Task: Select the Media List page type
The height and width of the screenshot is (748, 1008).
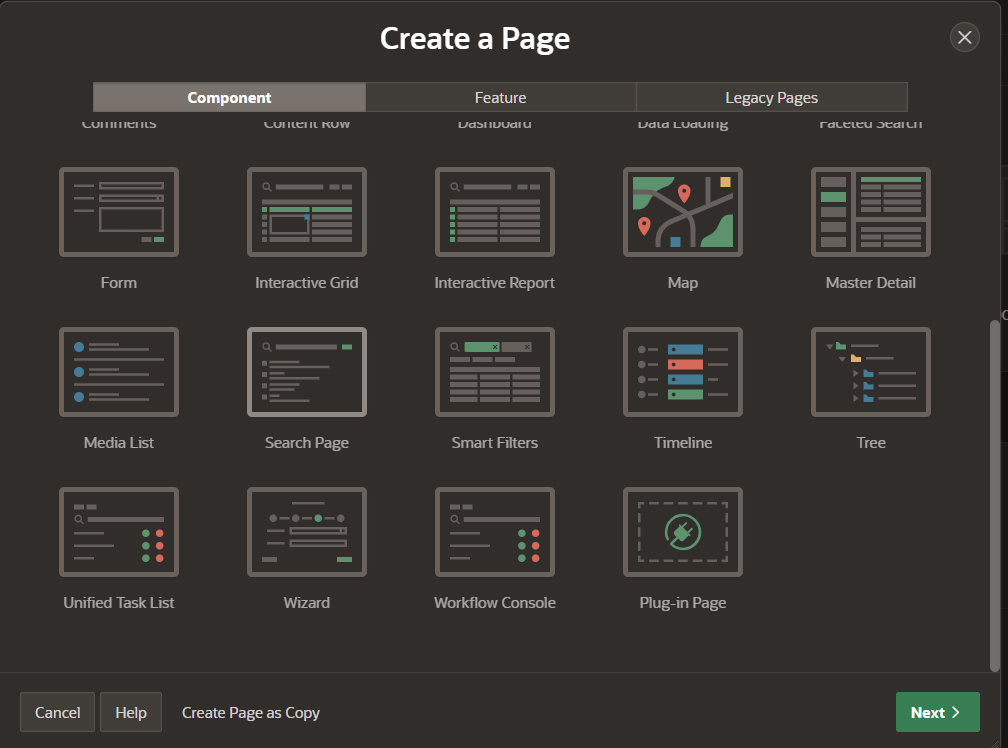Action: (x=118, y=372)
